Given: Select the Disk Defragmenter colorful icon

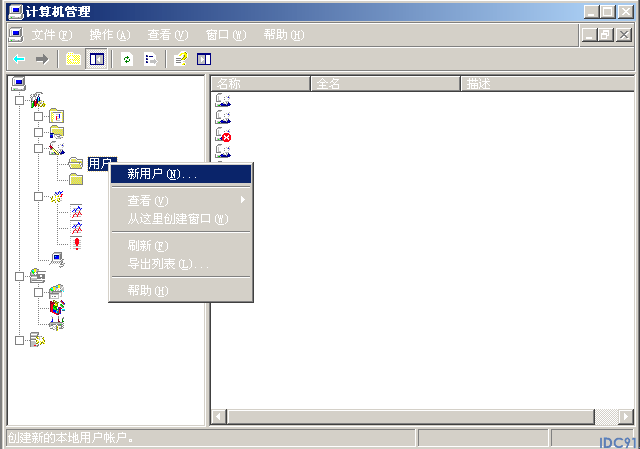Looking at the screenshot, I should (x=57, y=307).
